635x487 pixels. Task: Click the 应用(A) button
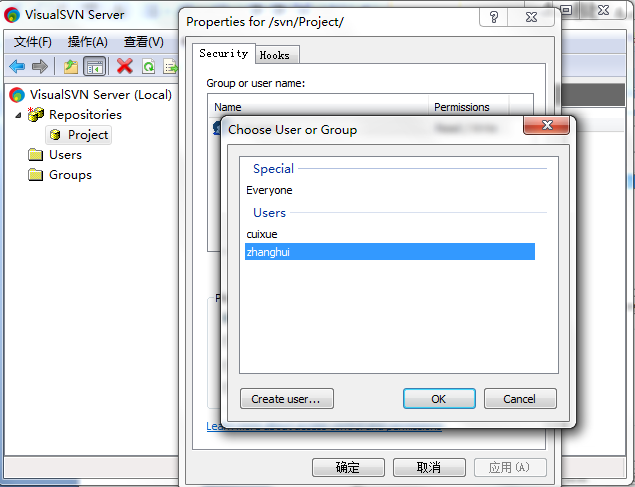point(510,468)
